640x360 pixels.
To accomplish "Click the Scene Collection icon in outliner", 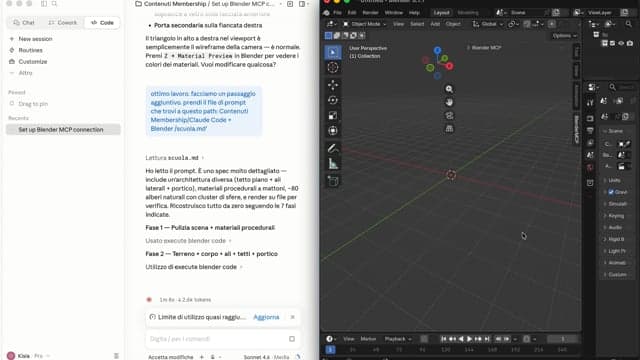I will 596,35.
